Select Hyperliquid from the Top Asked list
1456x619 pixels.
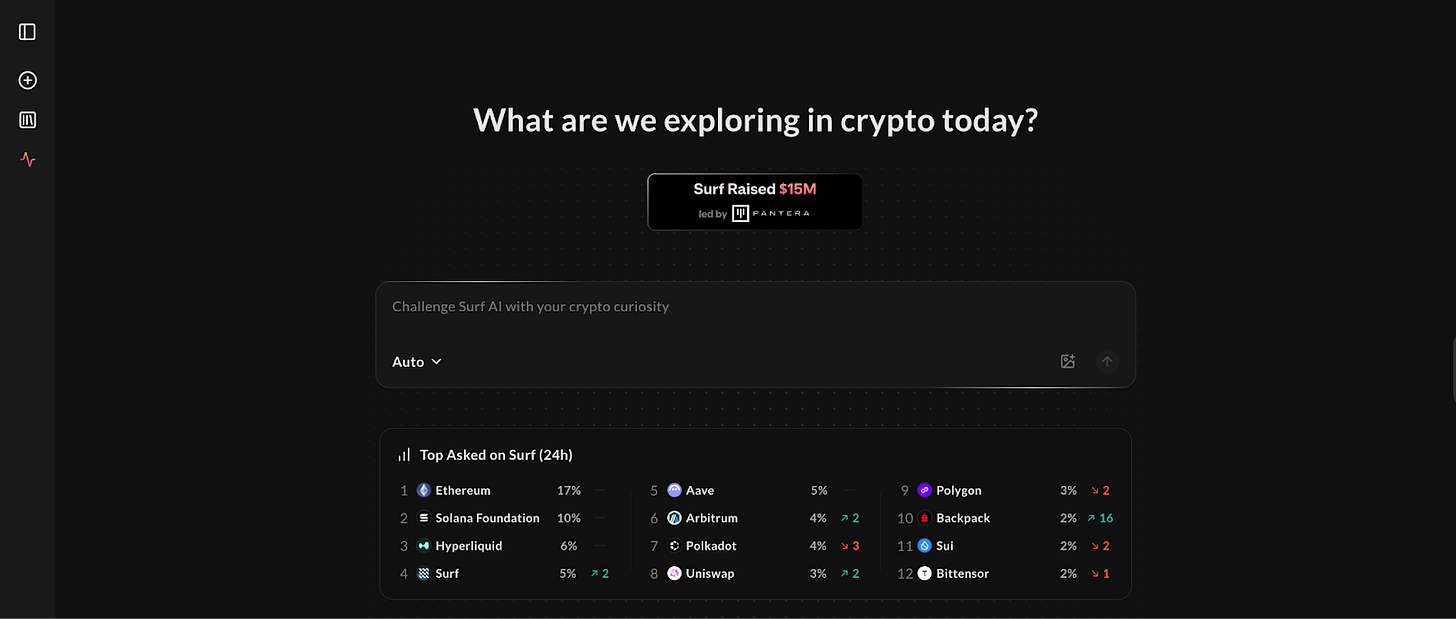click(x=467, y=546)
